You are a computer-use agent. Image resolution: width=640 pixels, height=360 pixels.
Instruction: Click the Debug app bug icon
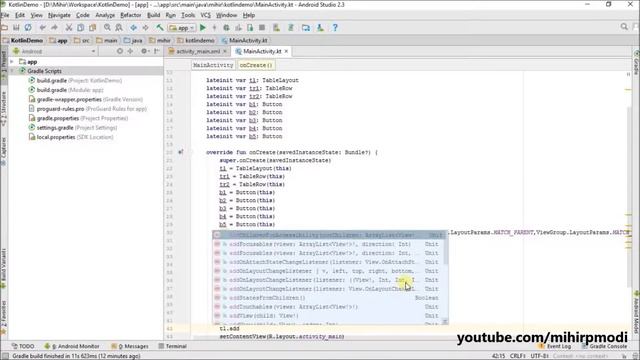point(226,28)
